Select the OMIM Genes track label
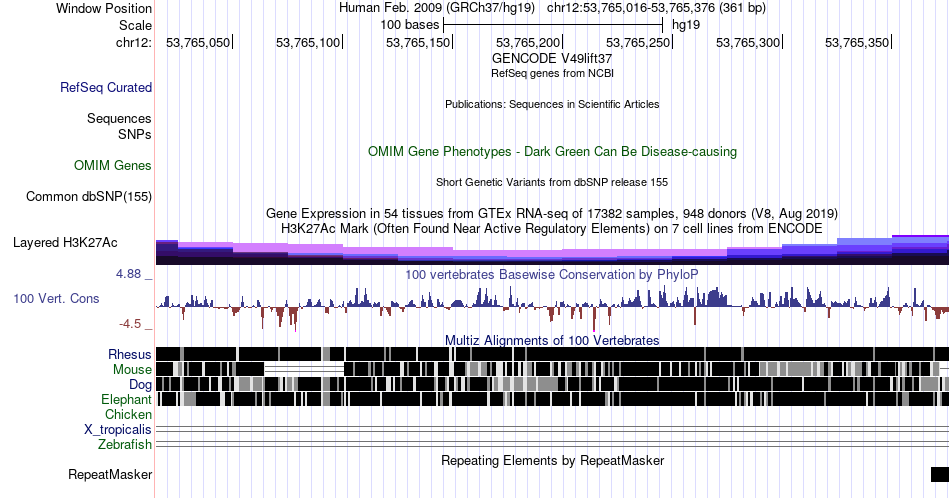The width and height of the screenshot is (950, 498). [x=113, y=165]
